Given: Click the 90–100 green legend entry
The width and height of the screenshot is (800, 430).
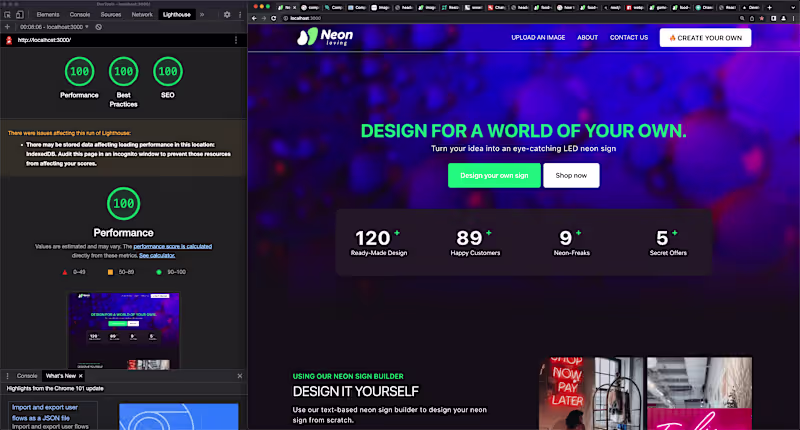Looking at the screenshot, I should tap(171, 272).
